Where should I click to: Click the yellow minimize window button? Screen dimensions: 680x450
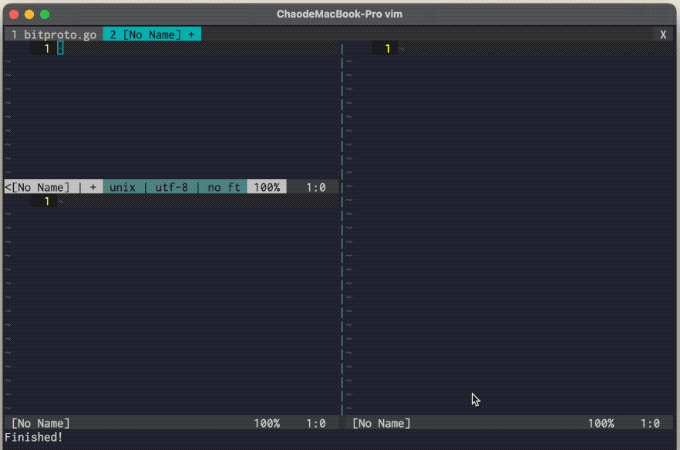coord(29,14)
